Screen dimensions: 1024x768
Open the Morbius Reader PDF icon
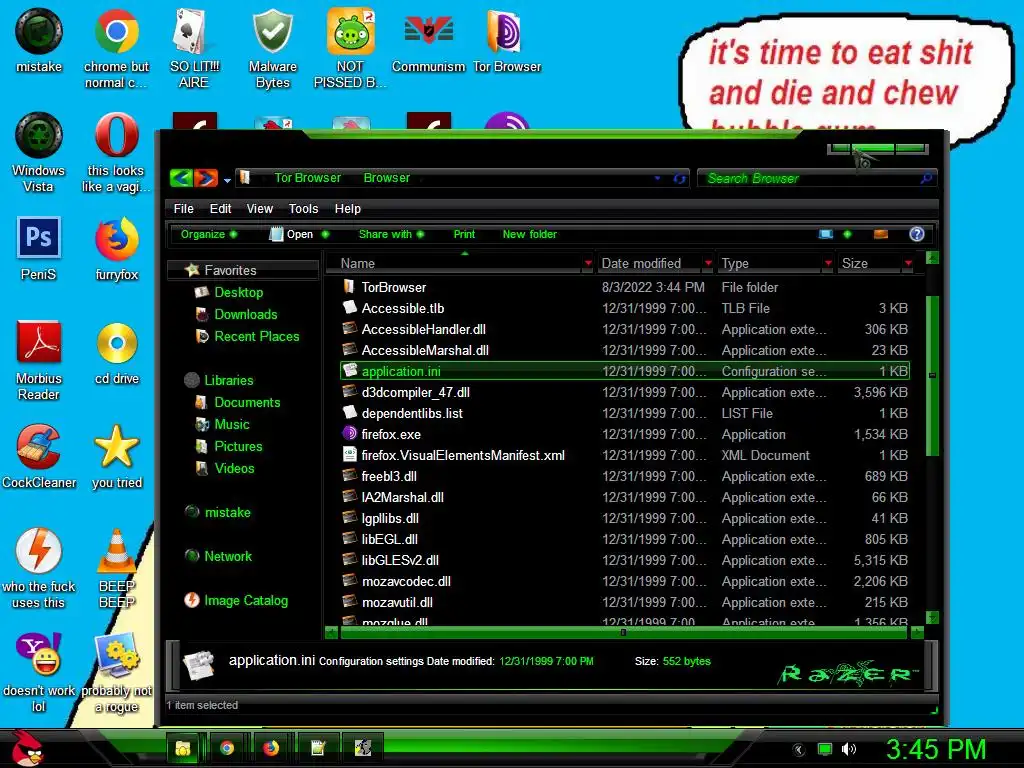(39, 360)
